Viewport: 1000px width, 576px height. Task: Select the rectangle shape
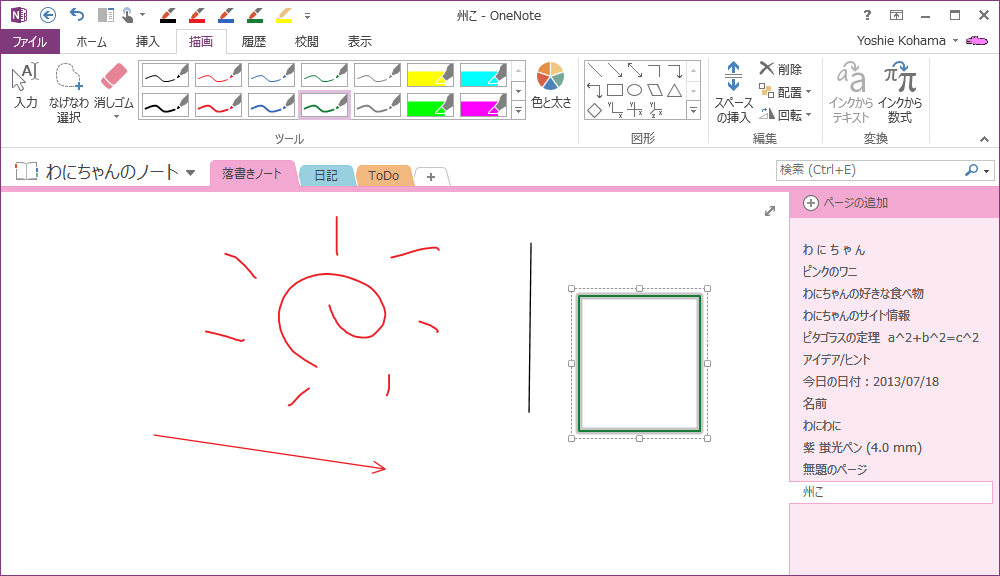click(615, 91)
